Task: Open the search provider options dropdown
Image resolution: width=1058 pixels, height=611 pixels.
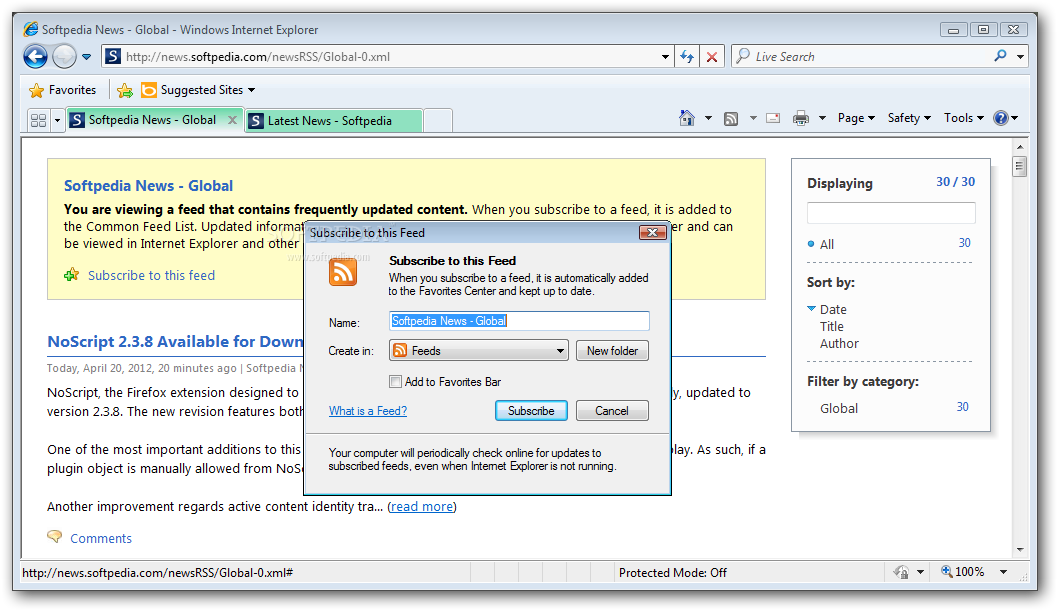Action: click(1020, 57)
